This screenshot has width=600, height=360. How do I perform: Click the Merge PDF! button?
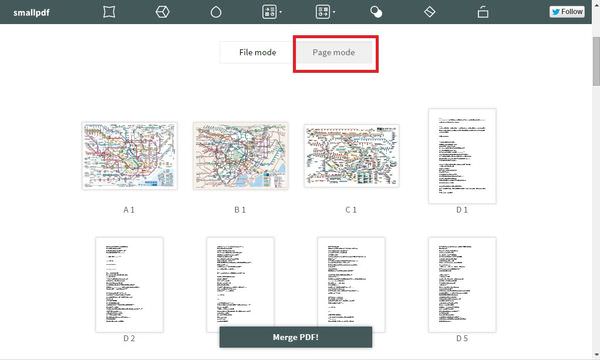[295, 337]
